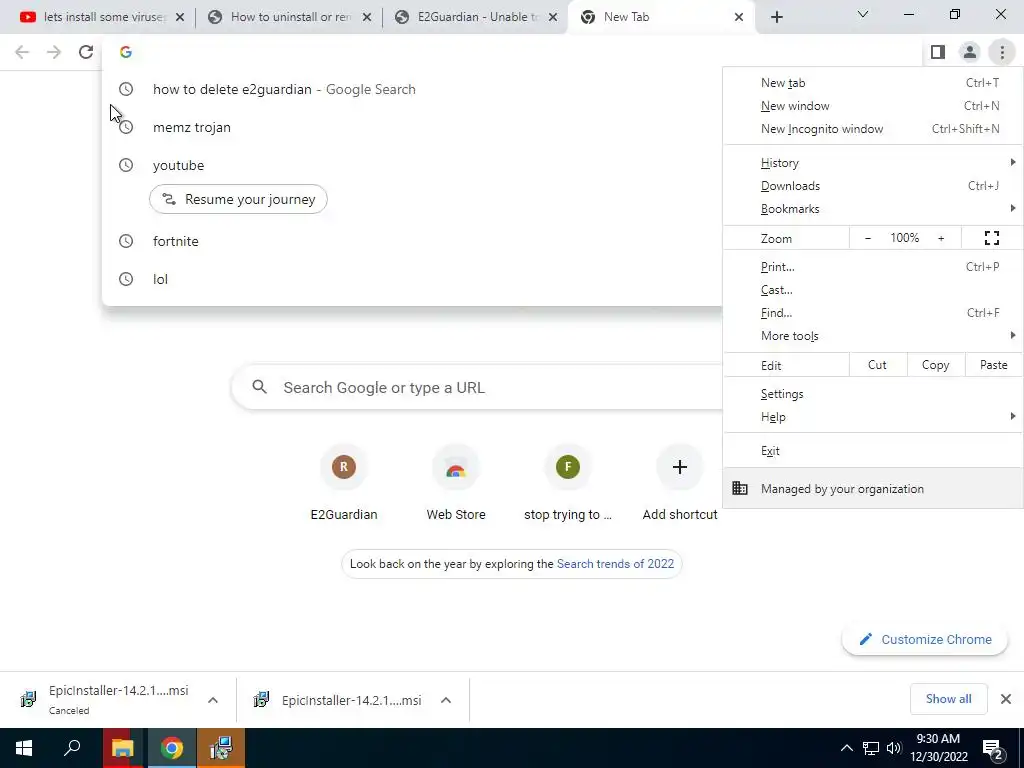Click the three-dot Chrome menu icon

click(x=1002, y=52)
